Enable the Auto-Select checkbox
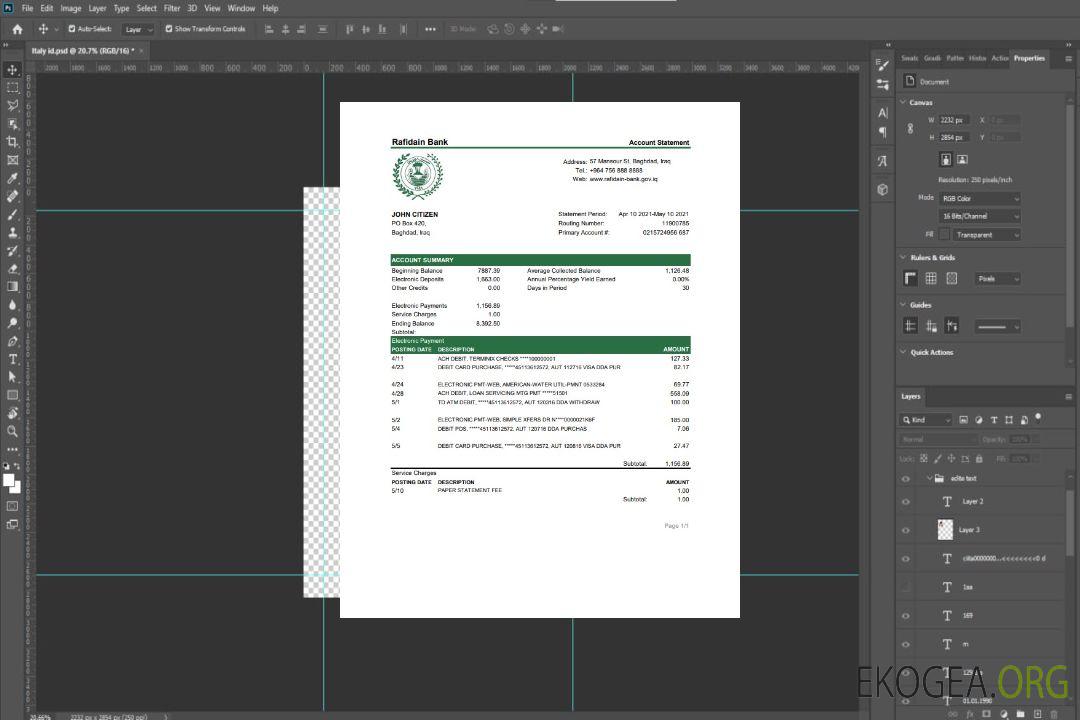Image resolution: width=1080 pixels, height=720 pixels. pyautogui.click(x=72, y=29)
